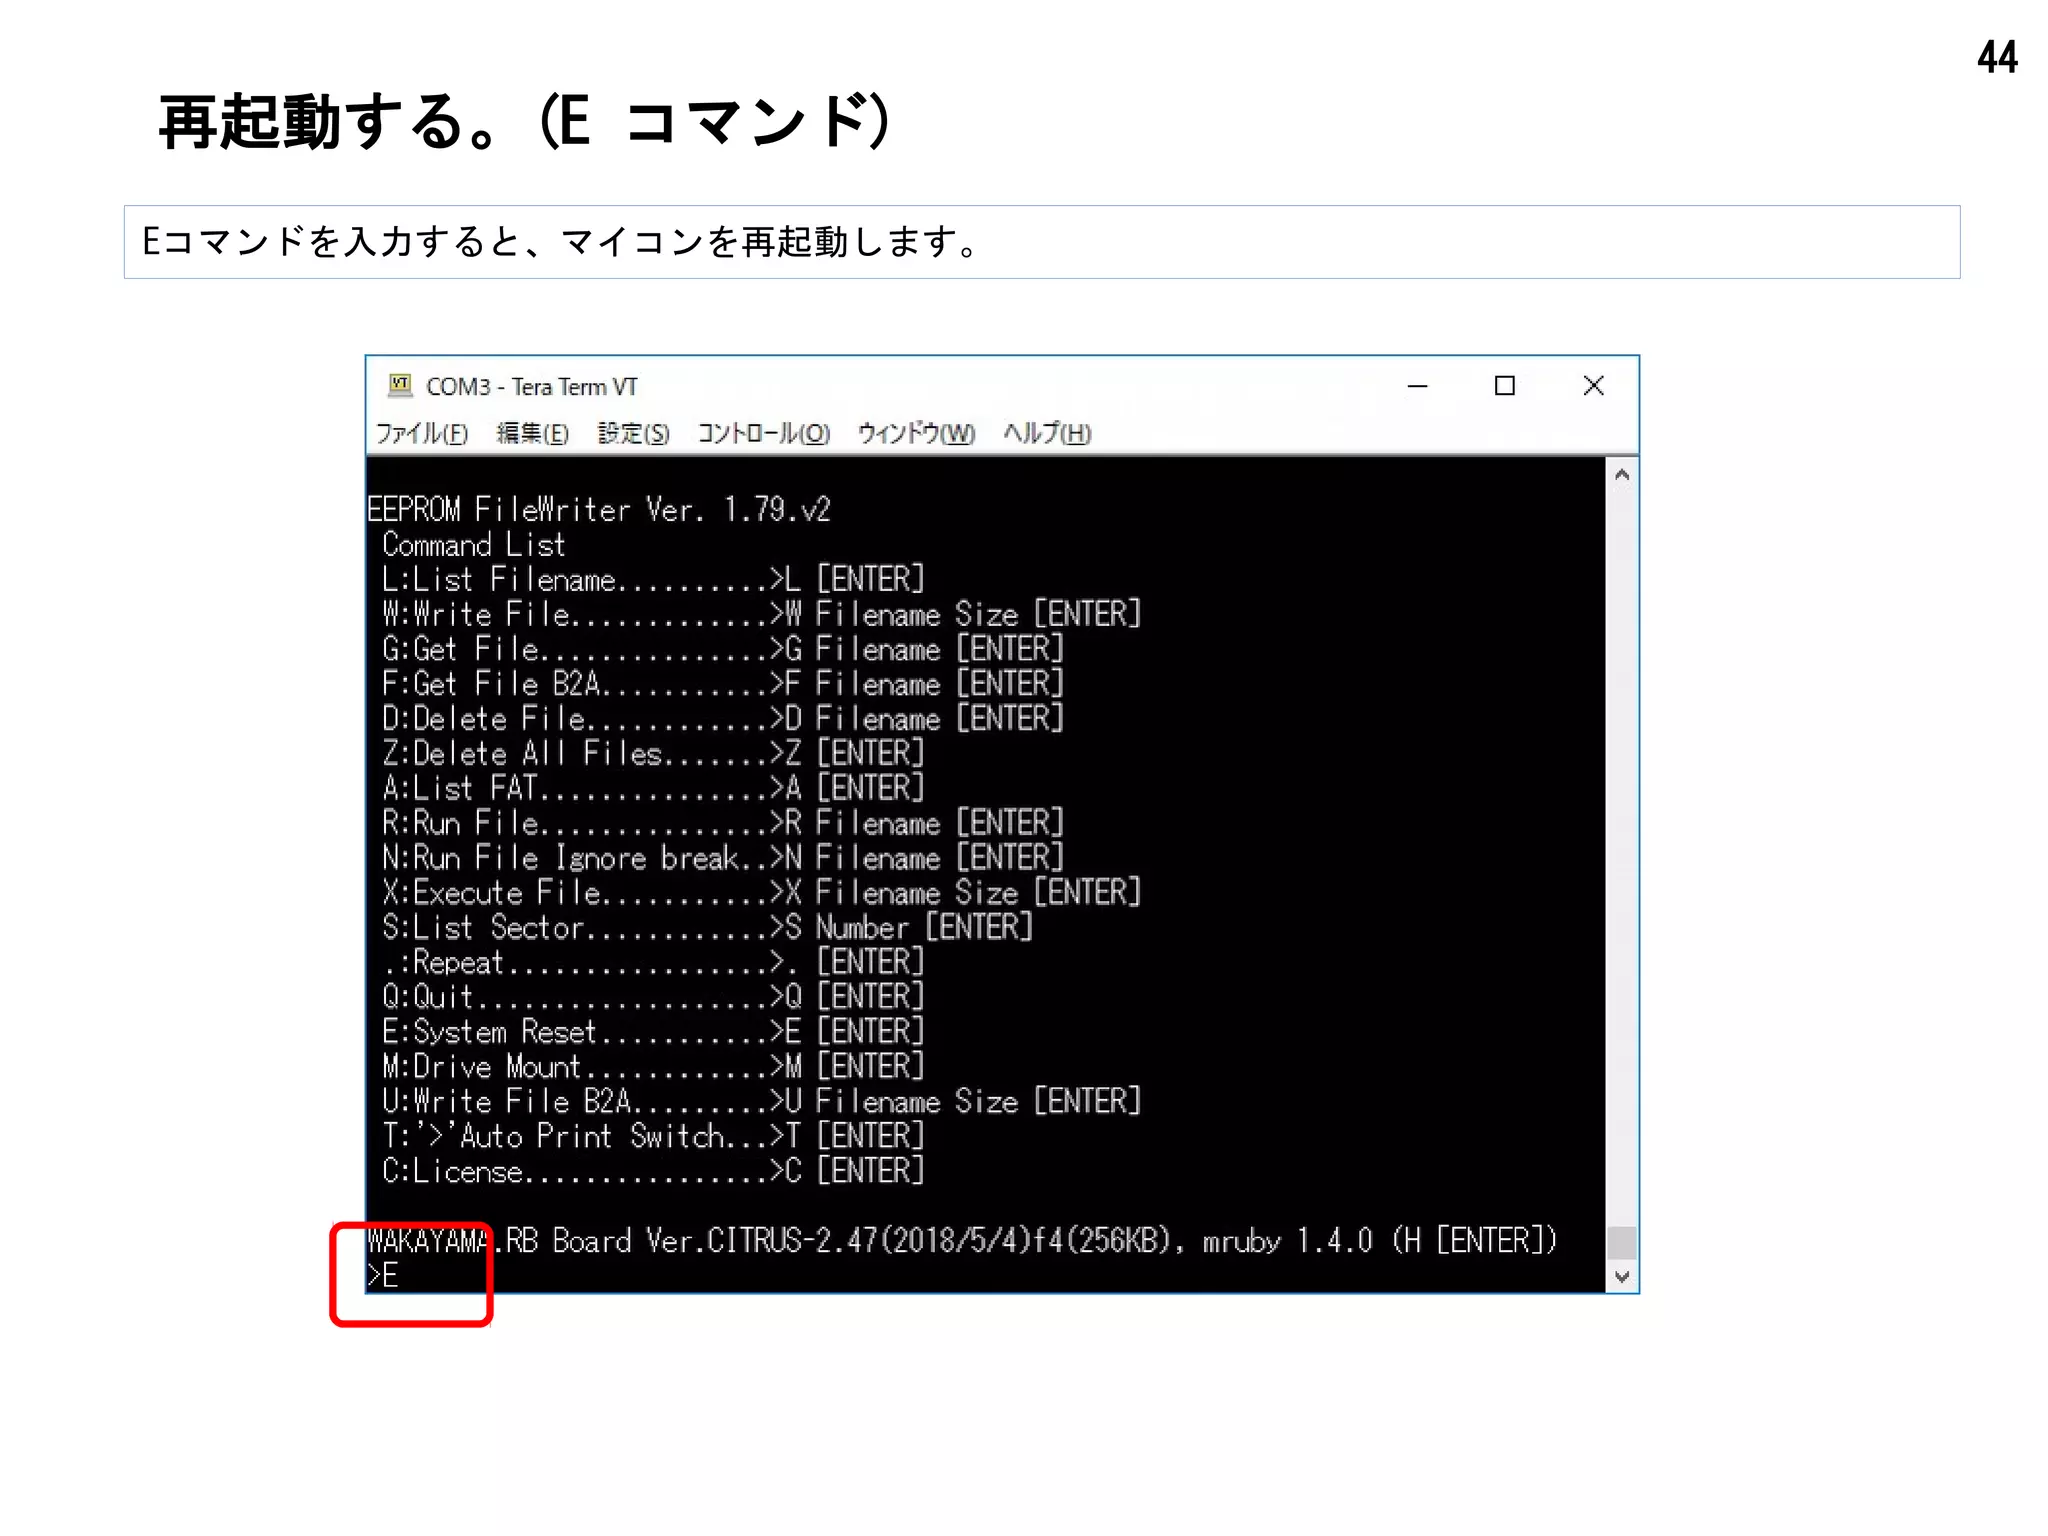This screenshot has height=1536, width=2048.
Task: Click the 'COM3 - Tera Term VT' window title
Action: click(x=532, y=386)
